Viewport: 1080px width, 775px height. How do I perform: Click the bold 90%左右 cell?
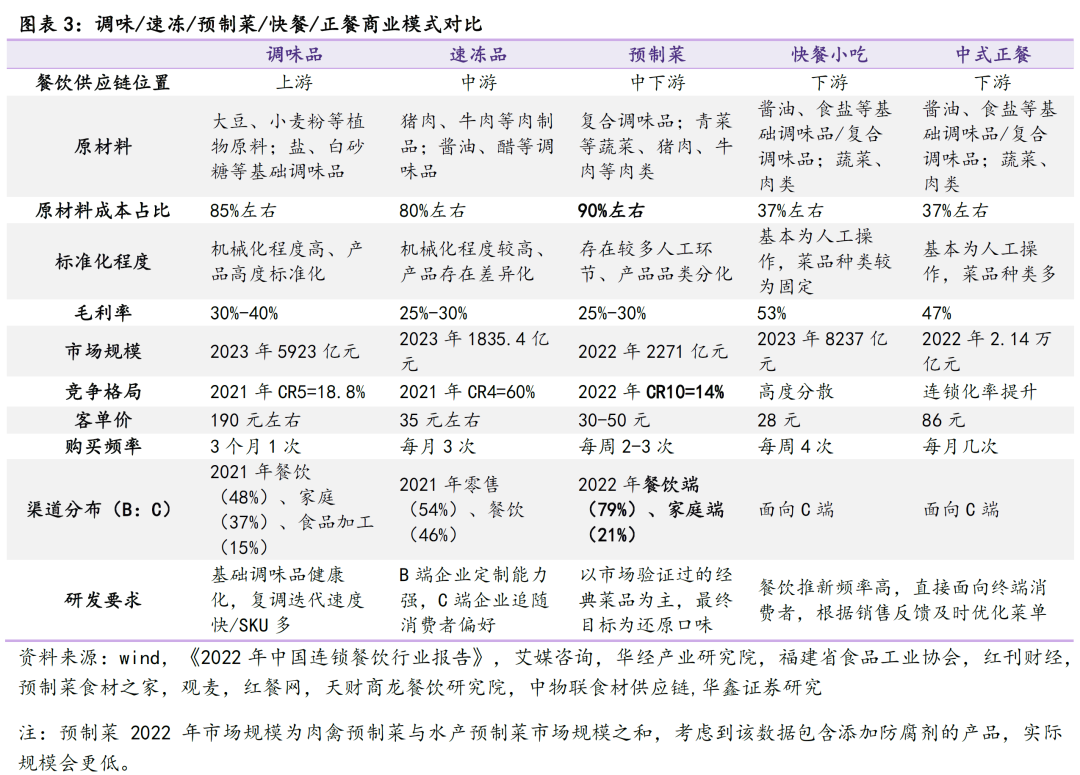tap(611, 211)
